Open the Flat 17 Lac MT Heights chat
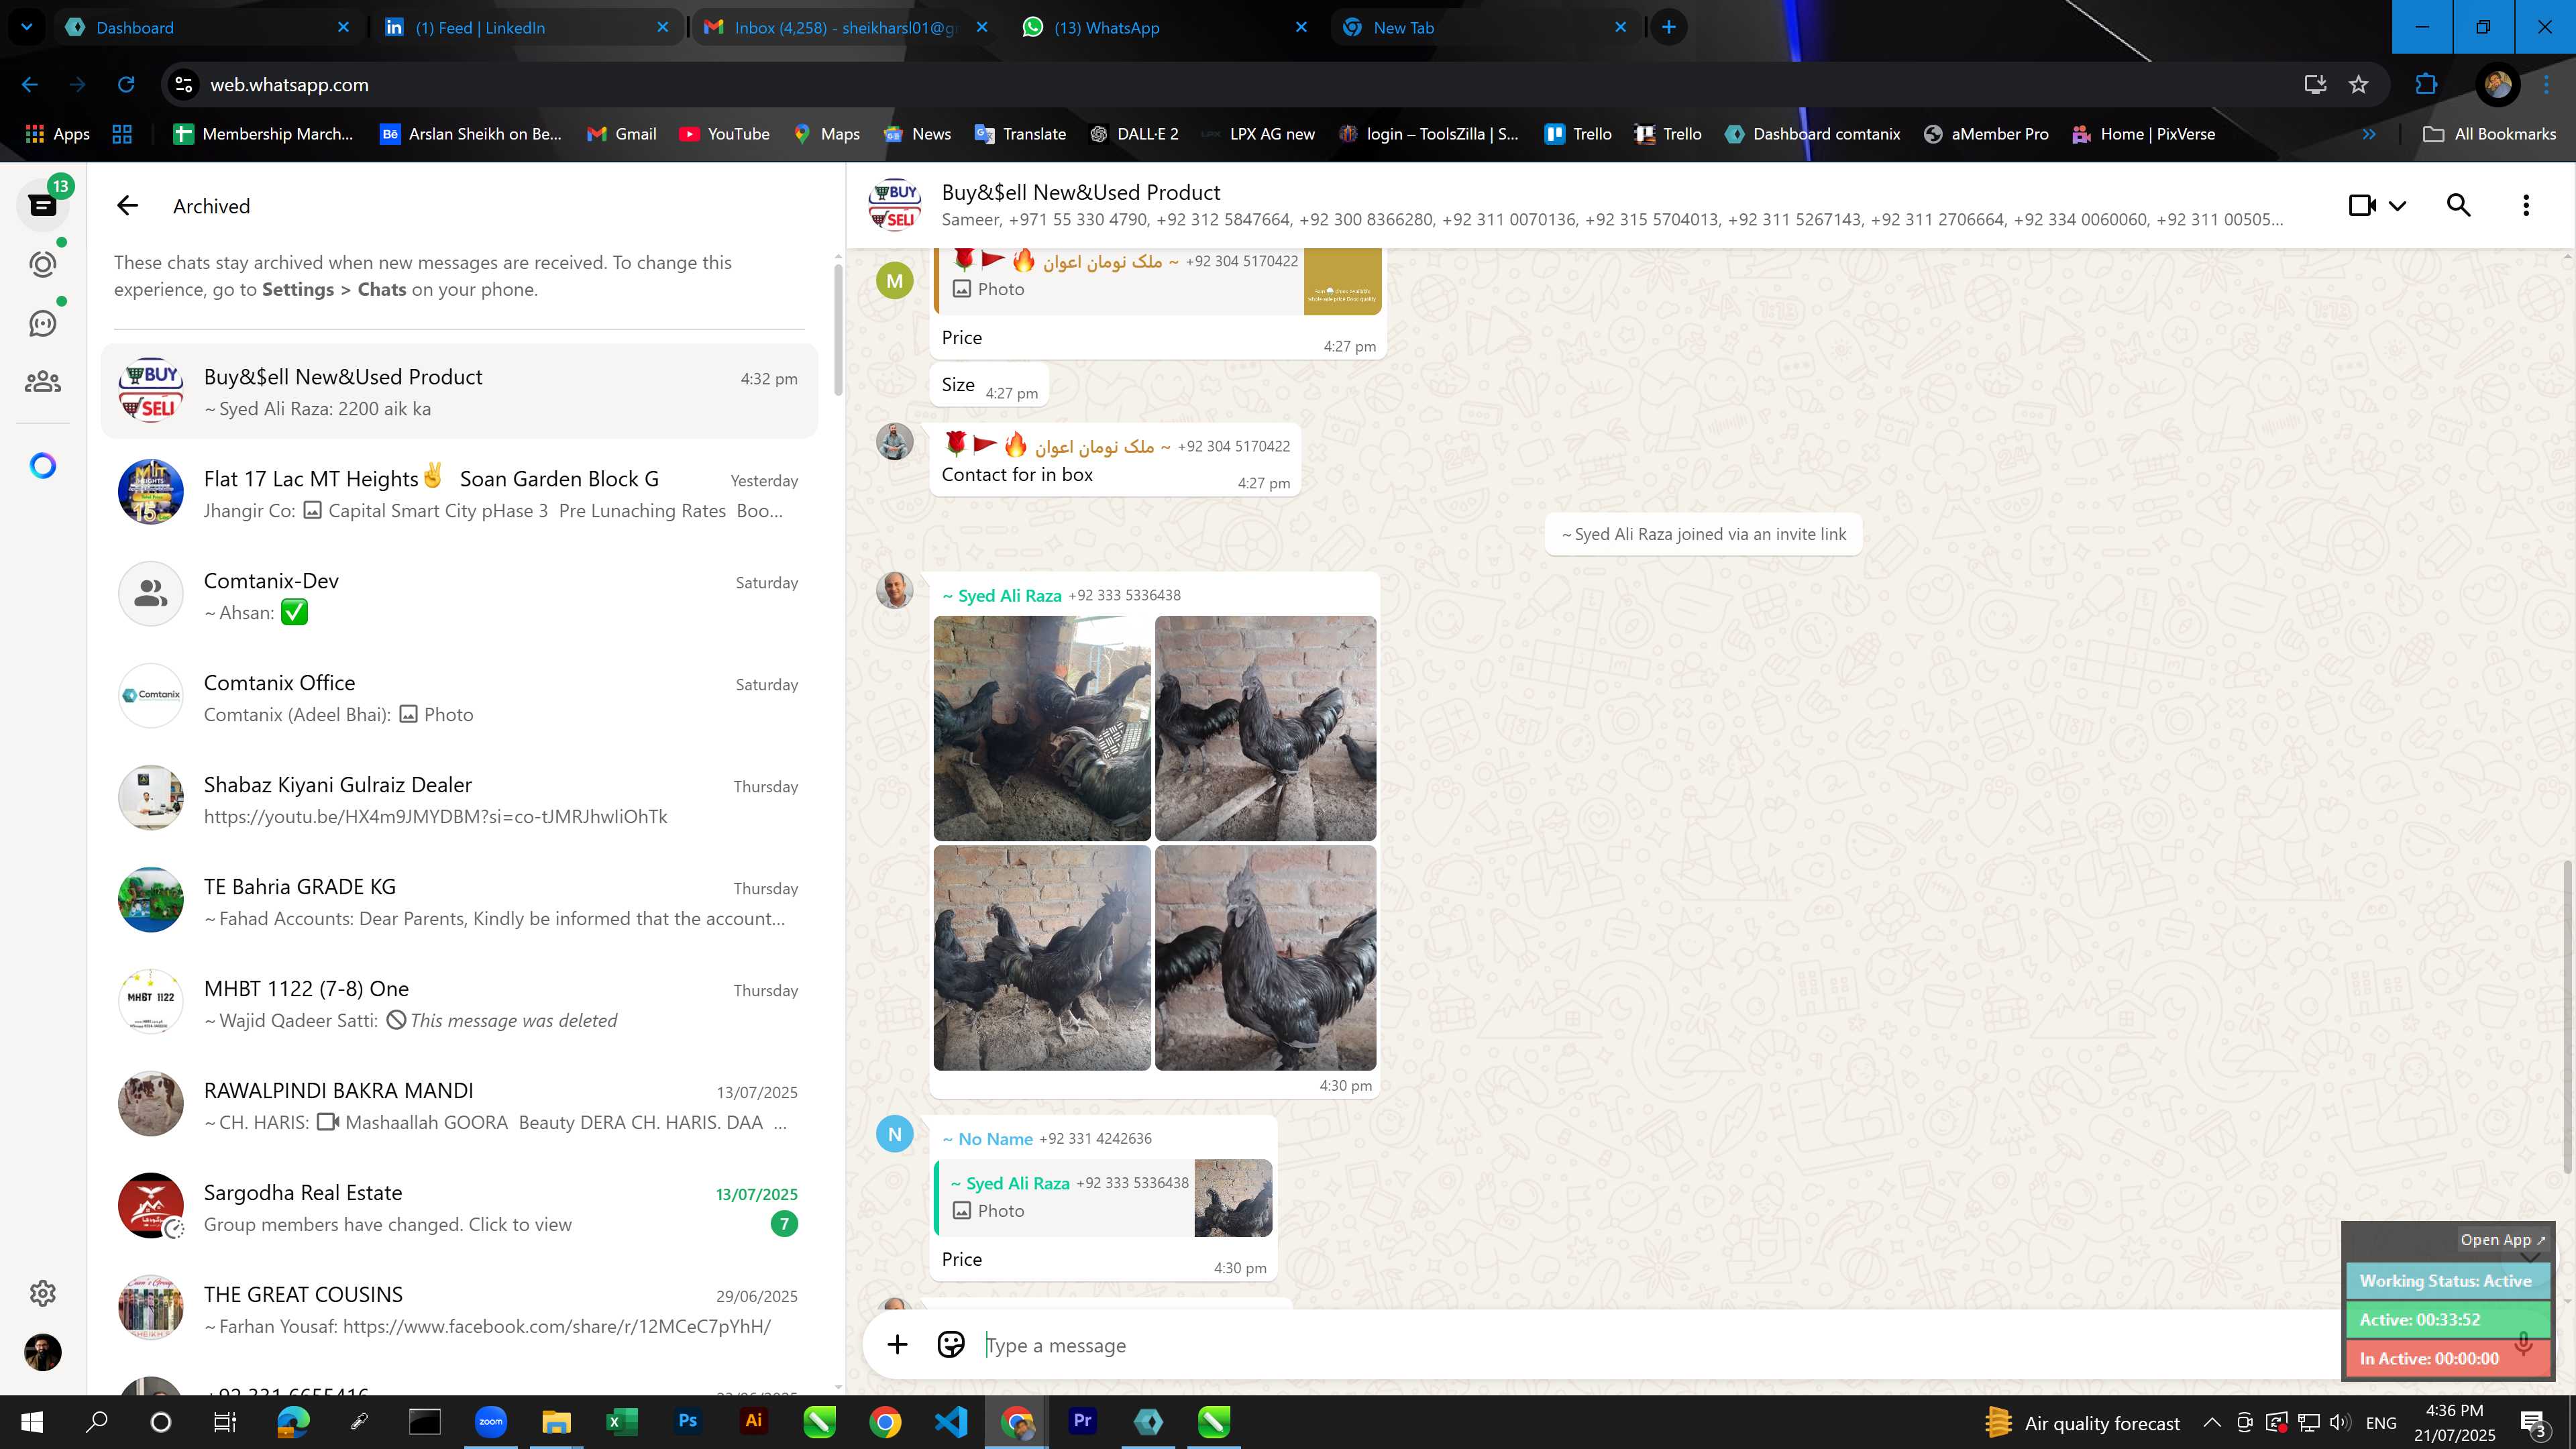This screenshot has width=2576, height=1449. pos(459,493)
